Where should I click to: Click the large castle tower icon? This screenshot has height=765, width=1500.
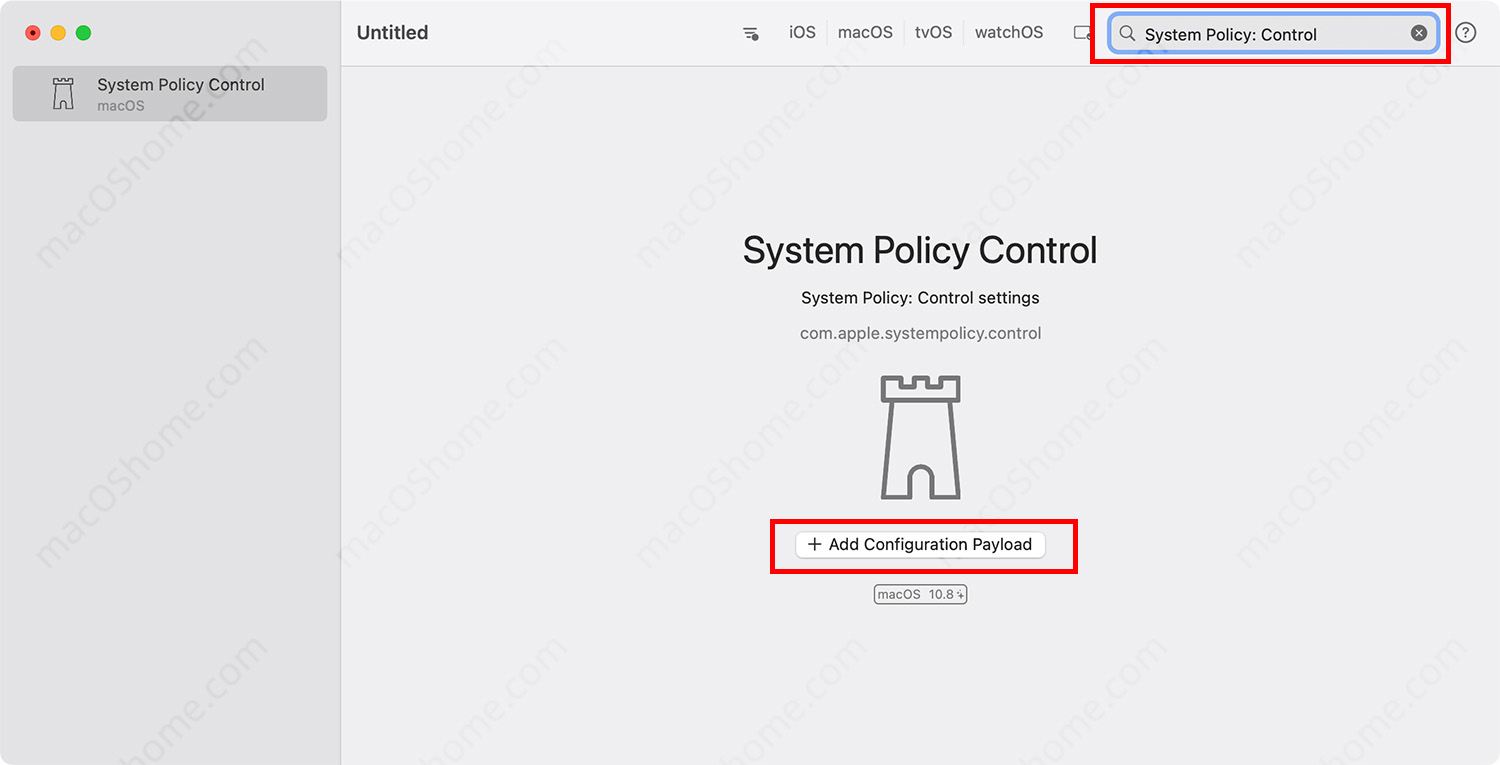(920, 437)
